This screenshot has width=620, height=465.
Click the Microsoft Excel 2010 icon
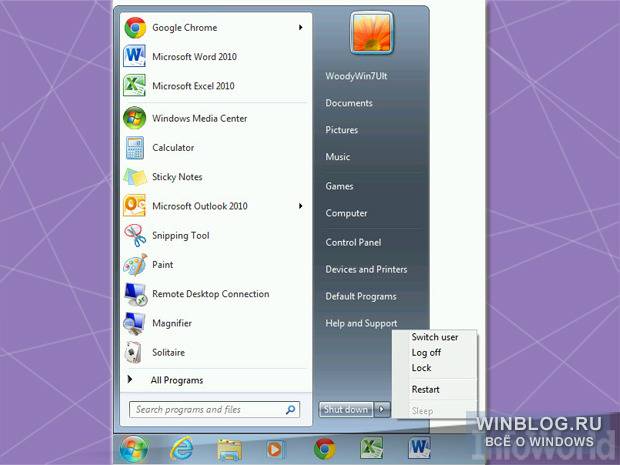pos(134,85)
